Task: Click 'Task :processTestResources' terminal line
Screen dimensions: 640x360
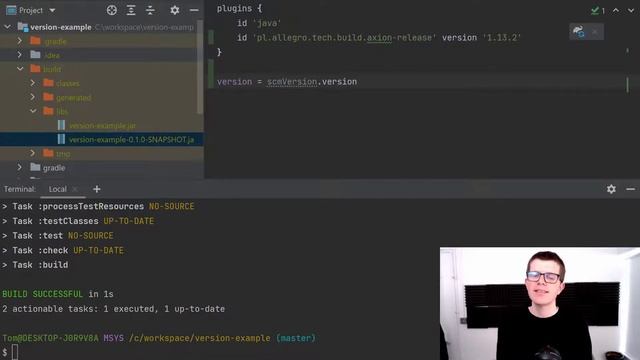Action: [98, 206]
